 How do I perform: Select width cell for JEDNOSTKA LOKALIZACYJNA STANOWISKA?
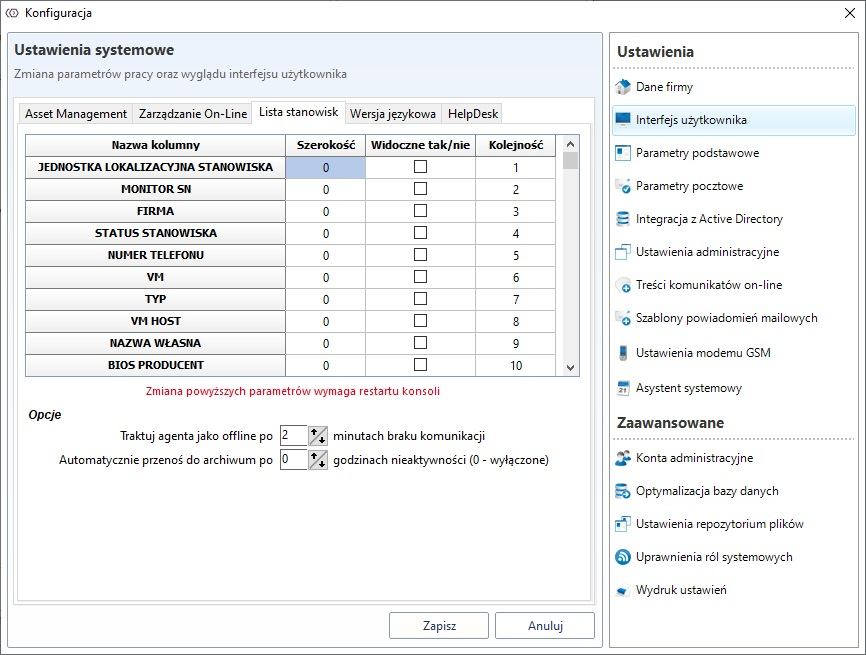click(326, 168)
